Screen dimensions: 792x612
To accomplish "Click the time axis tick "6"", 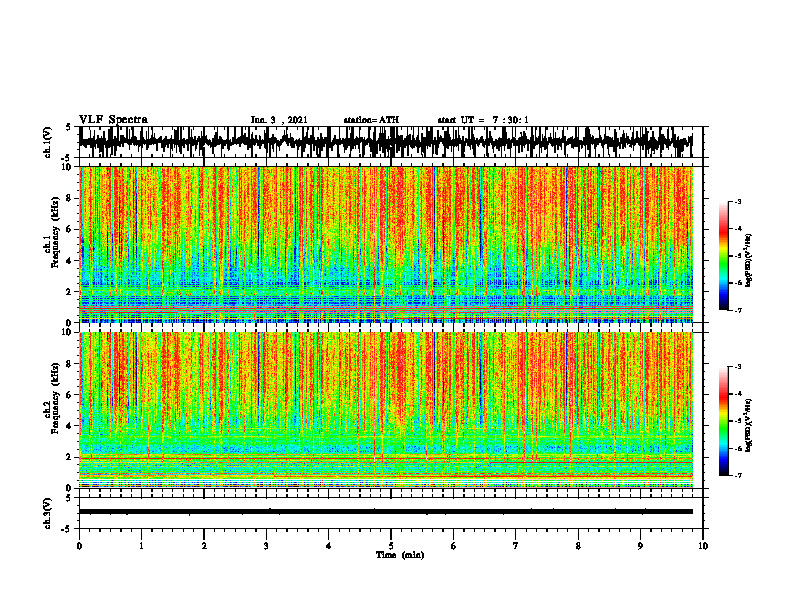I will 454,546.
